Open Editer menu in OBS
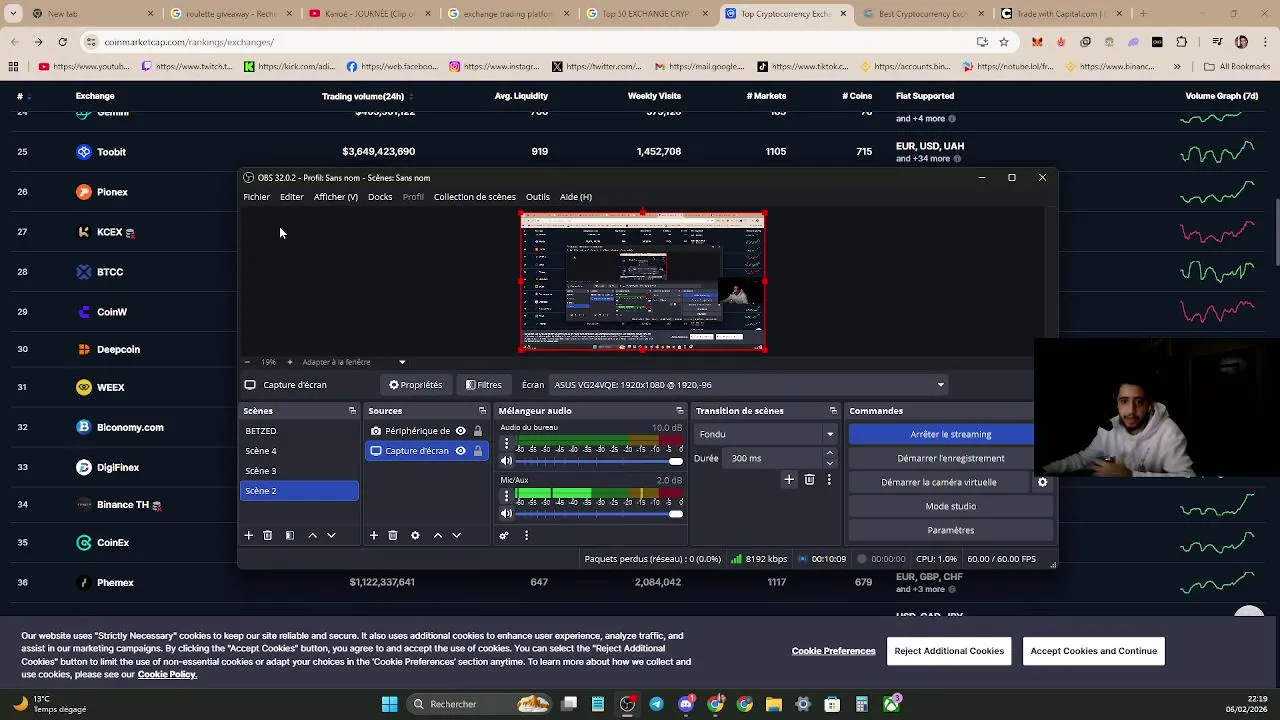 (x=291, y=197)
